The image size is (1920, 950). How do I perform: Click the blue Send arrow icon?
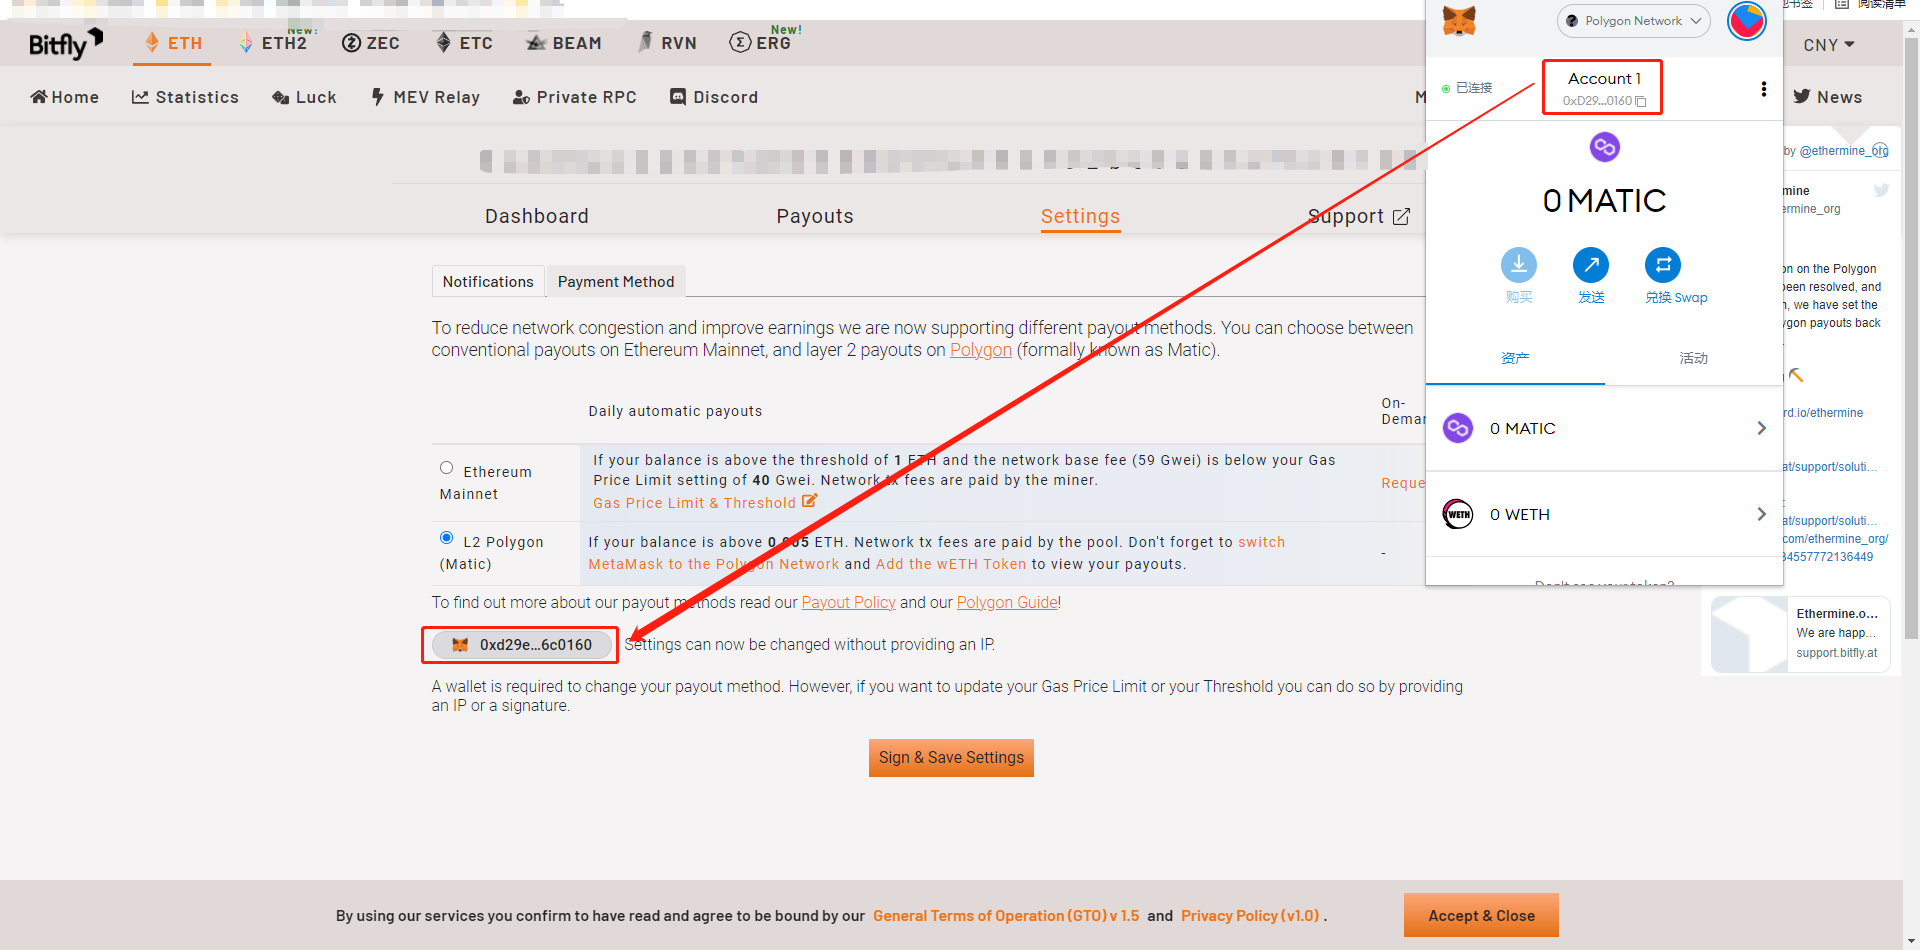[1591, 265]
